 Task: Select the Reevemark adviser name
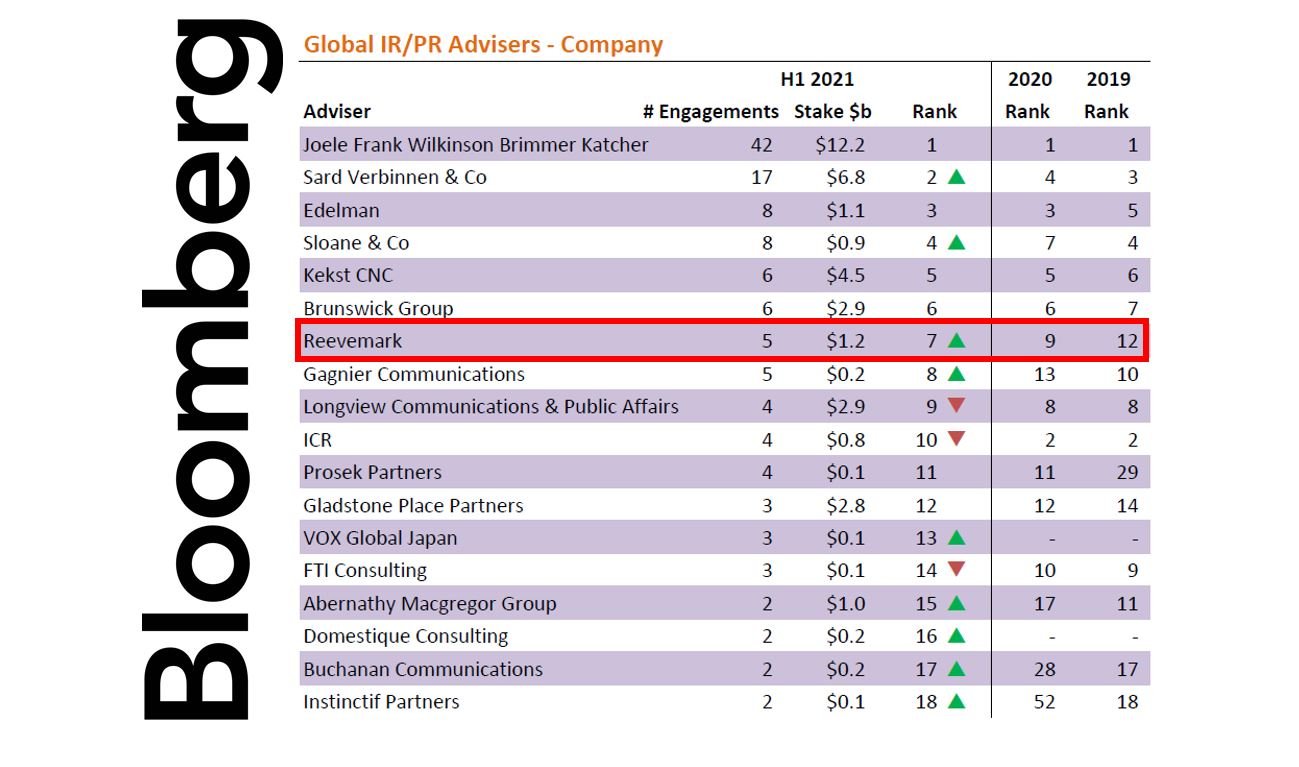click(353, 341)
